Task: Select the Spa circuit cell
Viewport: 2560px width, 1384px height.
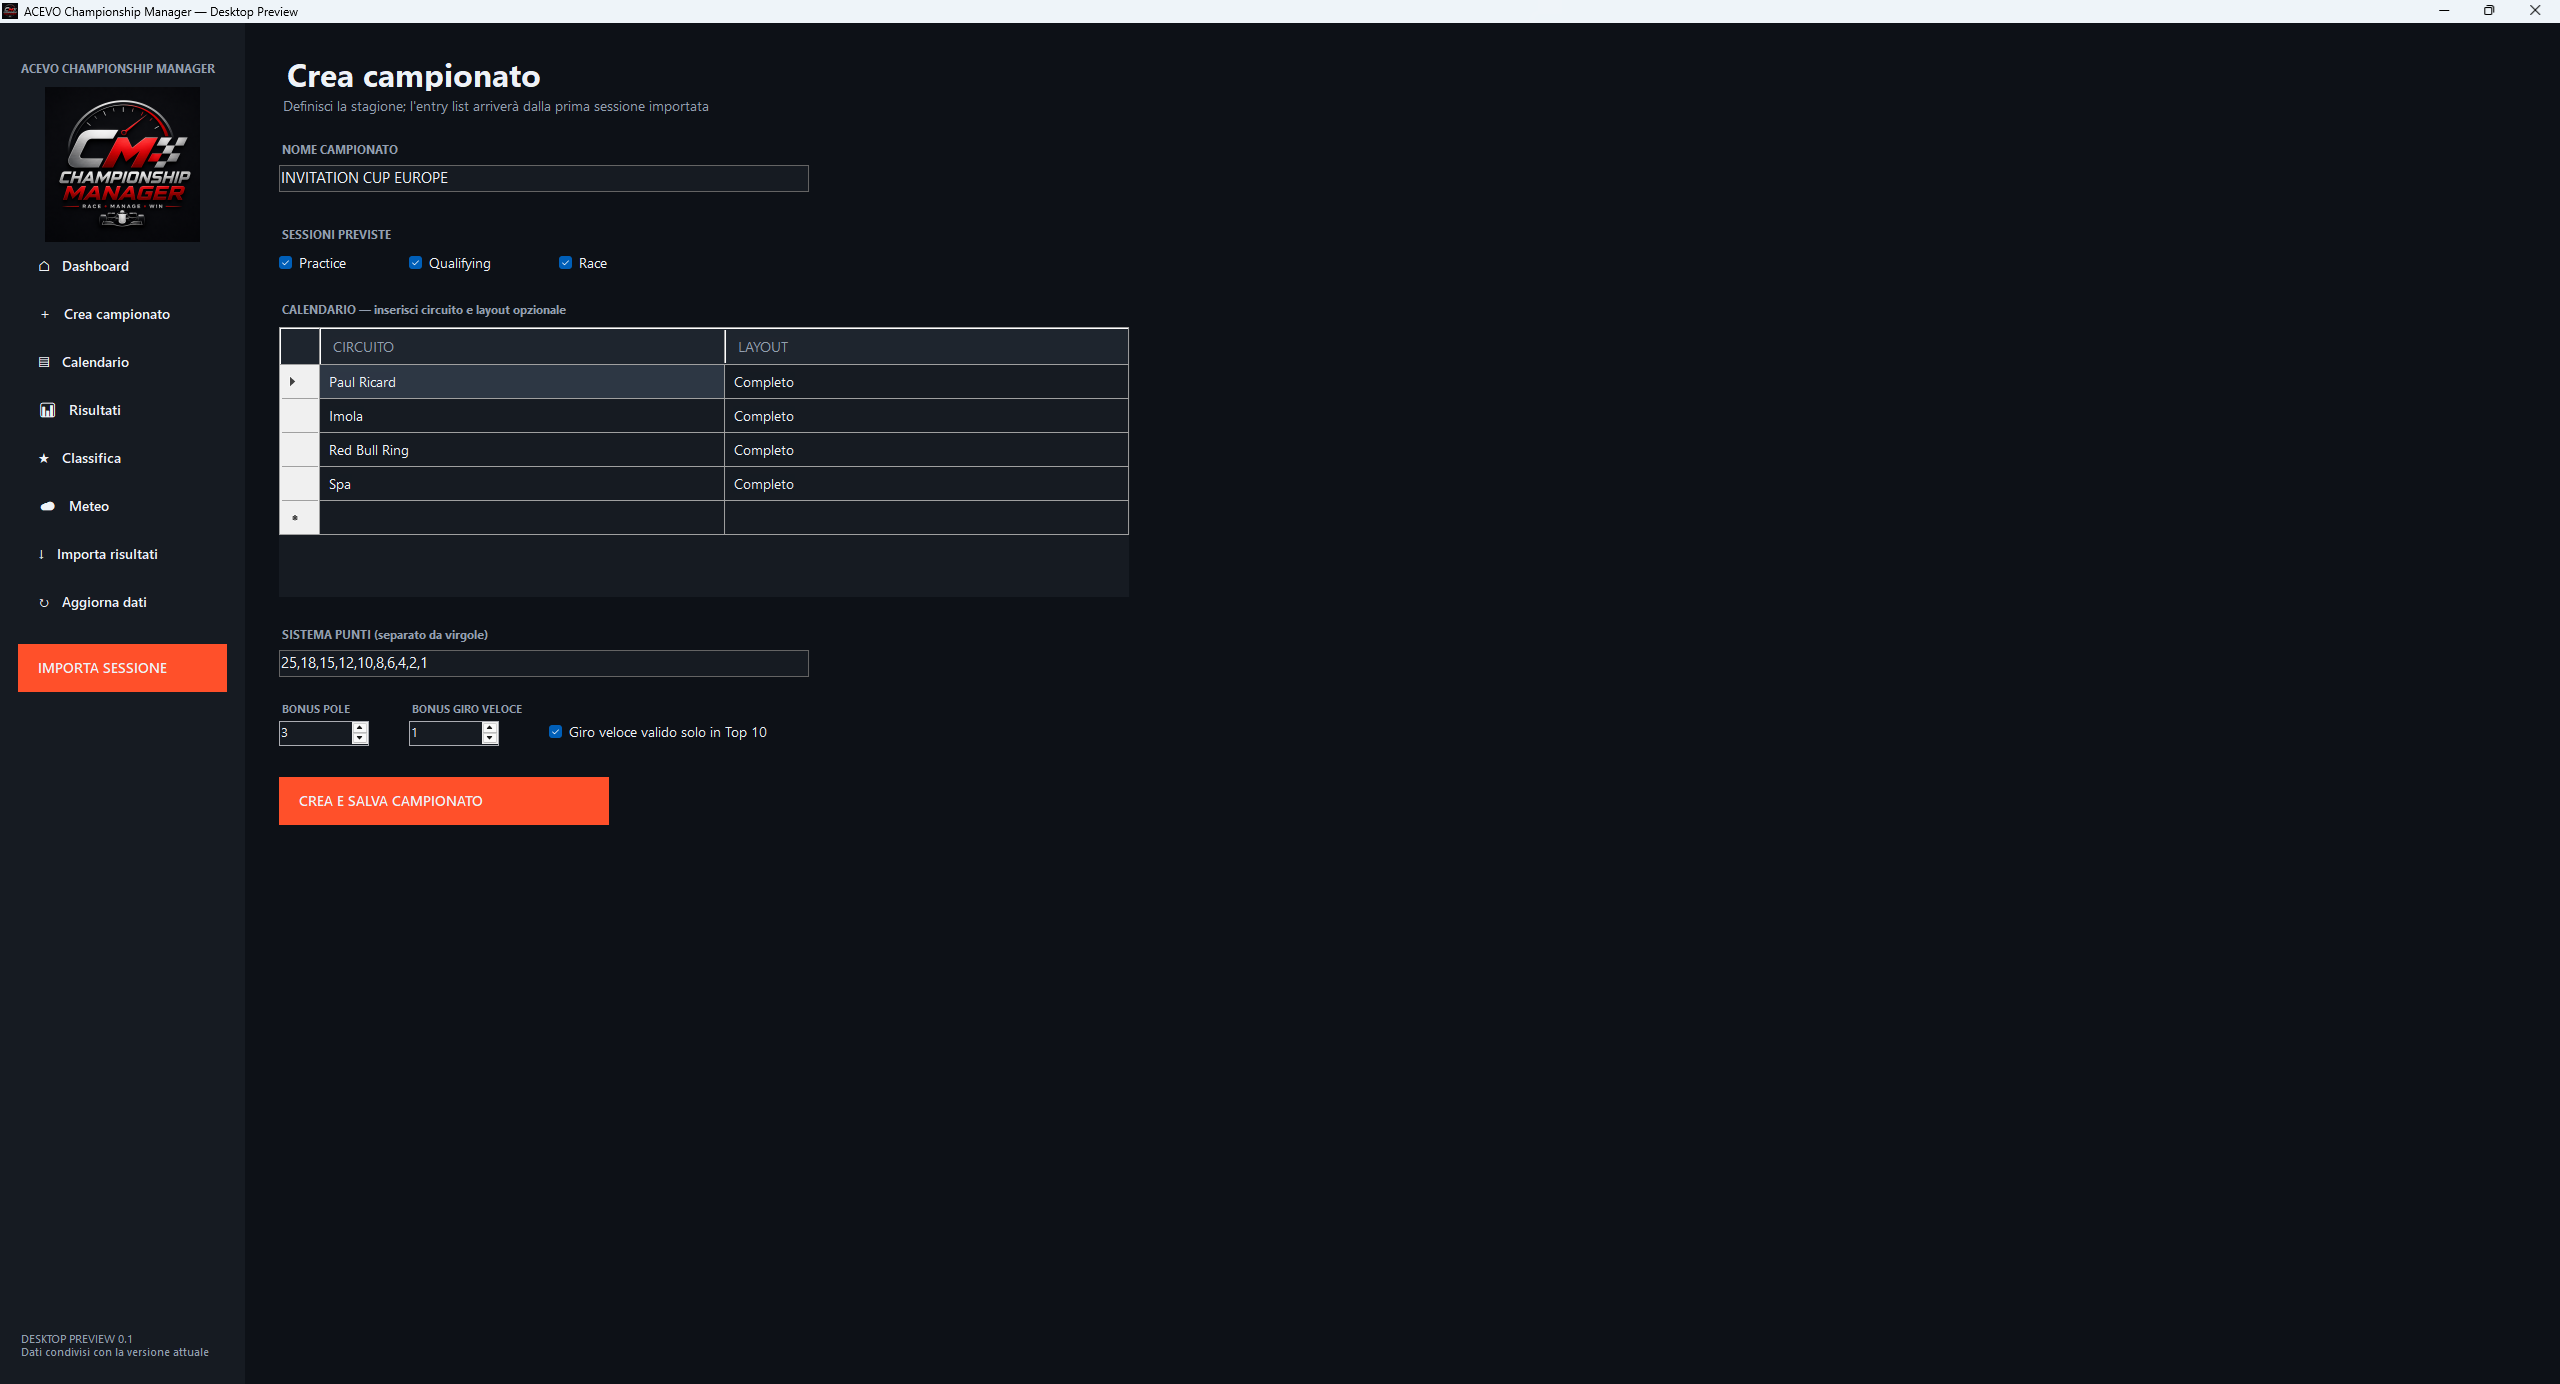Action: pos(522,484)
